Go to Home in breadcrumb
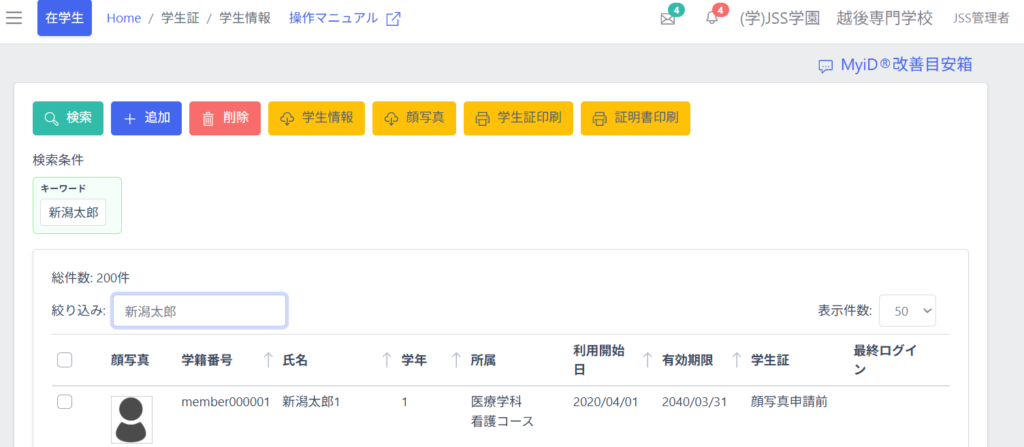Screen dimensions: 1024x447 point(123,18)
